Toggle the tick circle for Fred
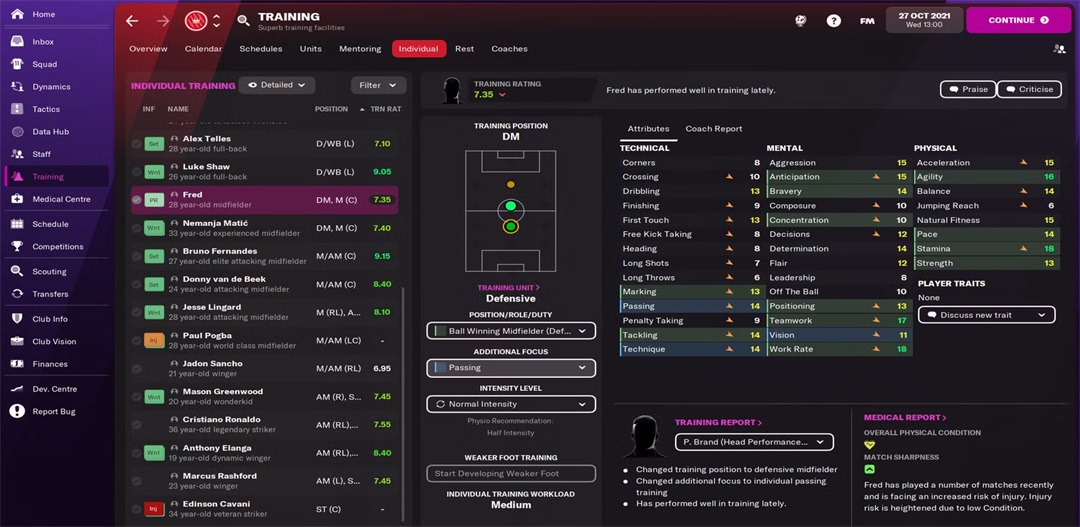1080x527 pixels. [136, 200]
